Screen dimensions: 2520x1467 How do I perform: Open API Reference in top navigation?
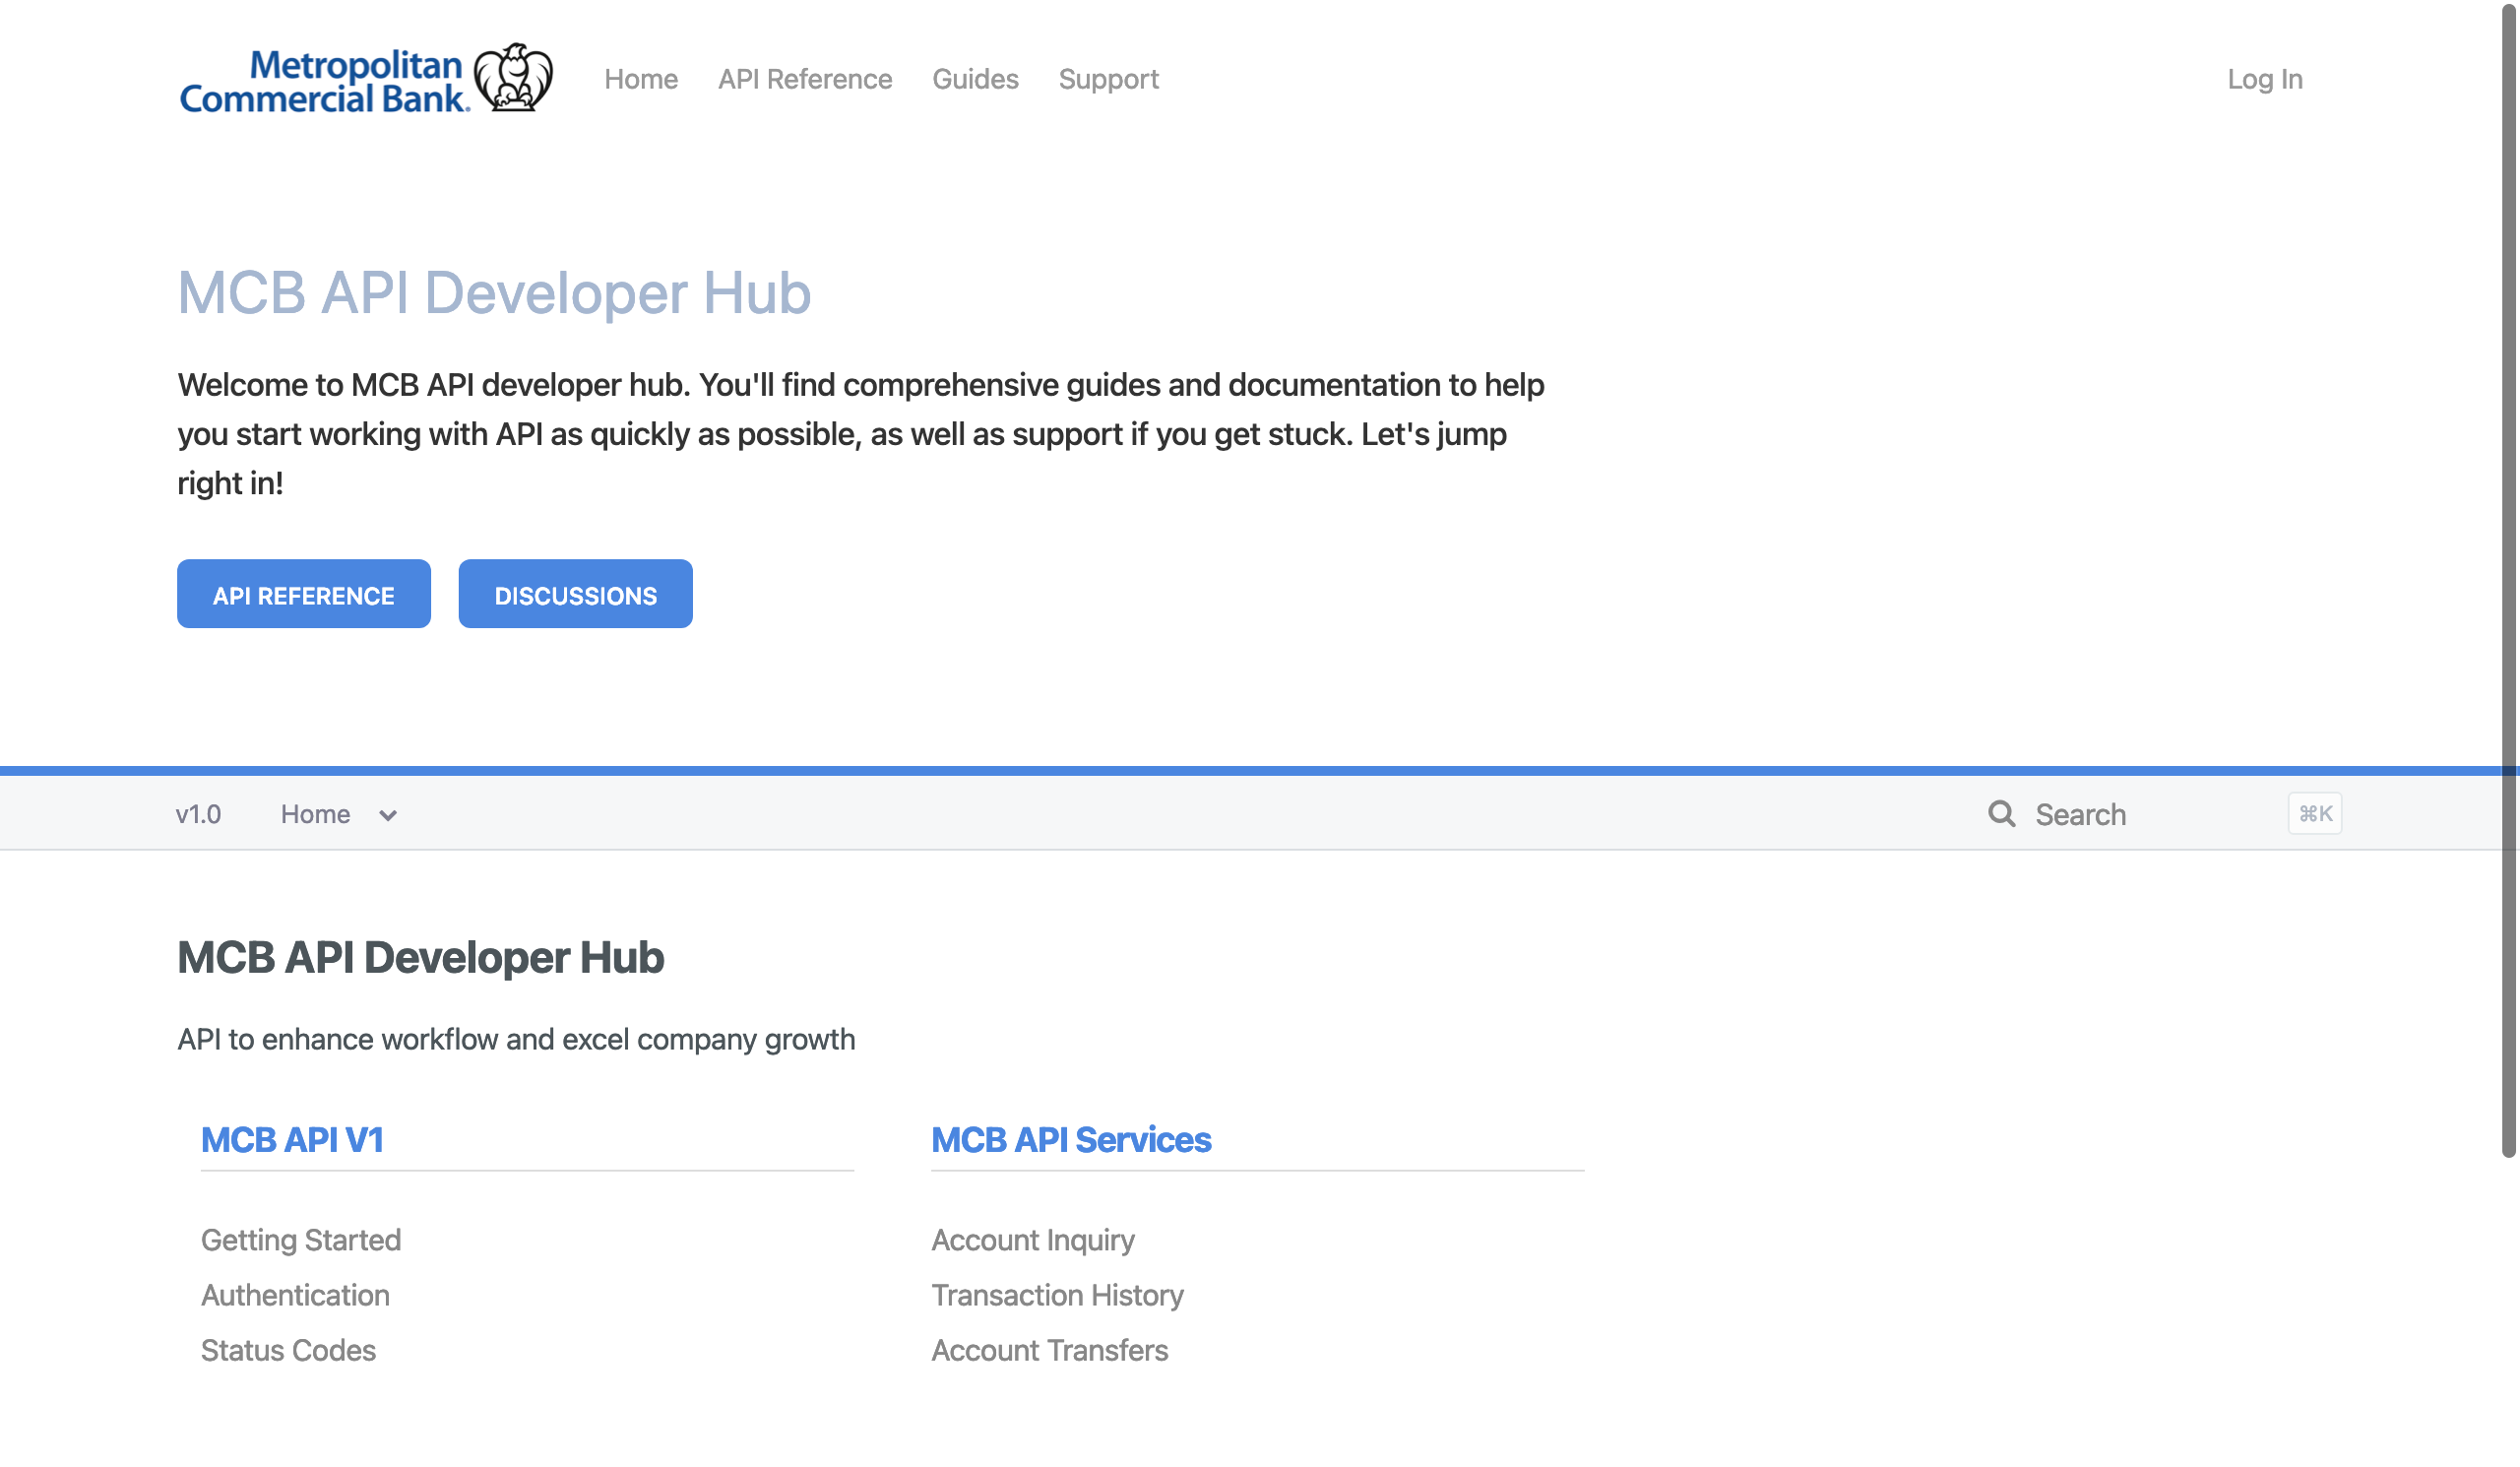(805, 79)
